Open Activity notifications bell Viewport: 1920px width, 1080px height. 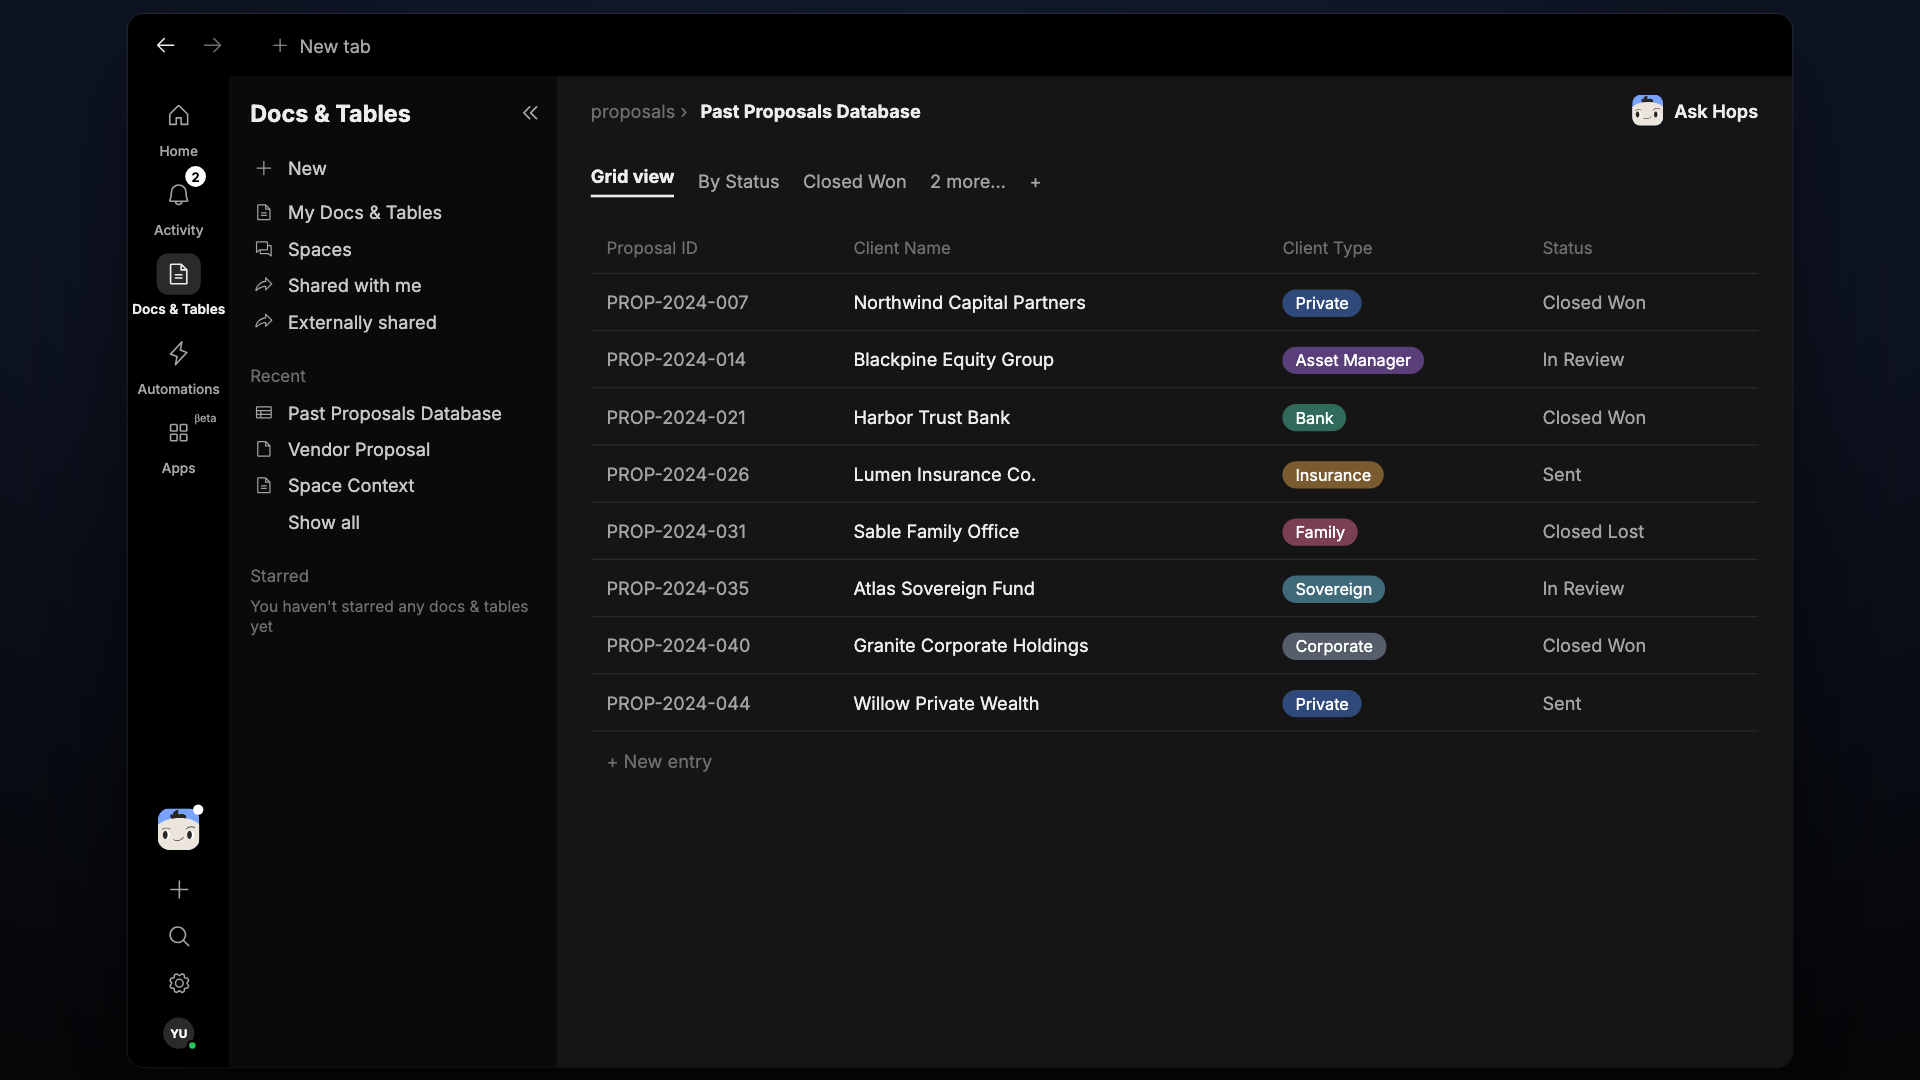(x=178, y=194)
